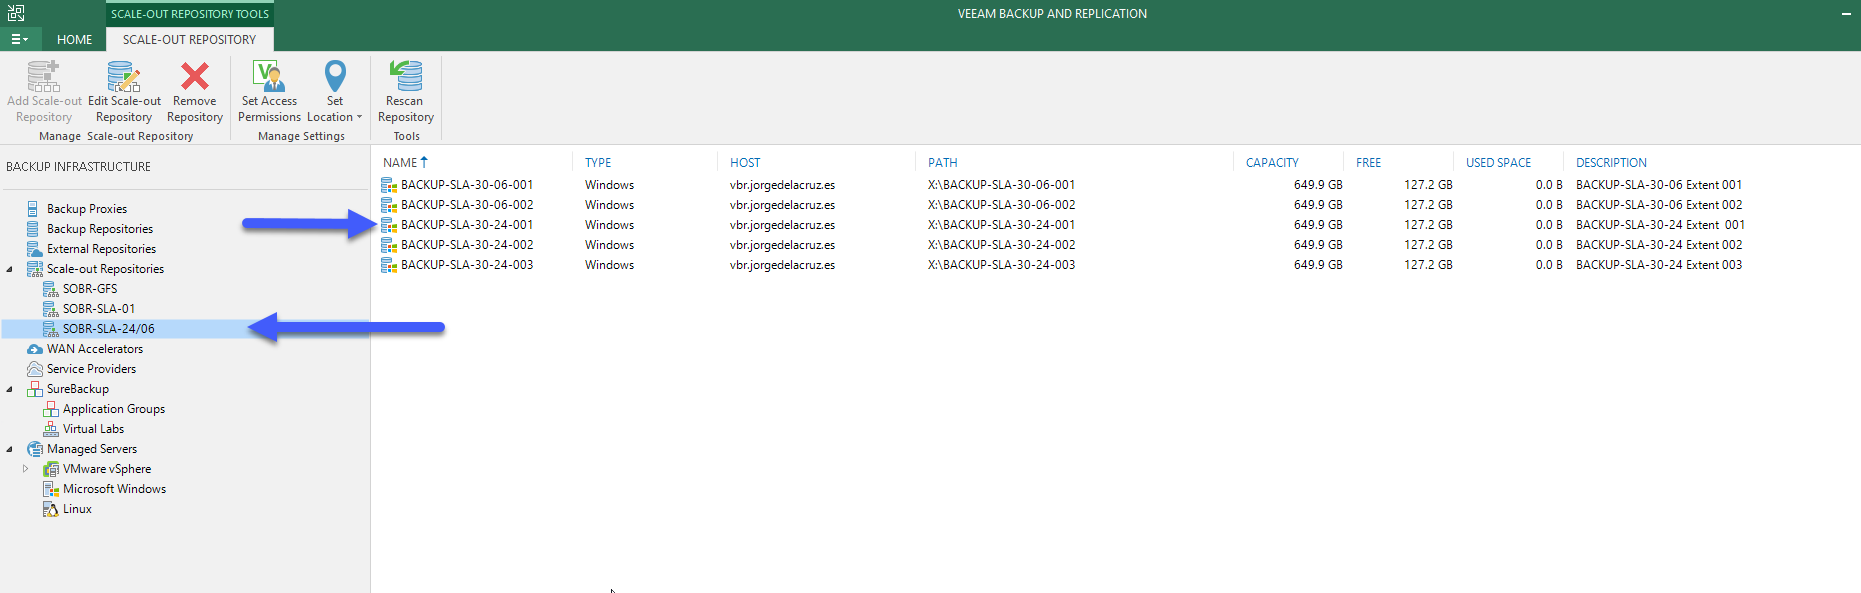The width and height of the screenshot is (1861, 593).
Task: Click the Edit Scale-out Repository icon
Action: click(124, 76)
